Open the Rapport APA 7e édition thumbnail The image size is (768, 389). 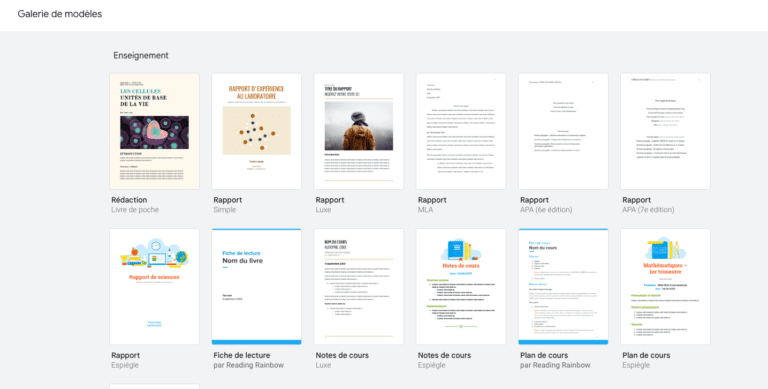pyautogui.click(x=665, y=131)
